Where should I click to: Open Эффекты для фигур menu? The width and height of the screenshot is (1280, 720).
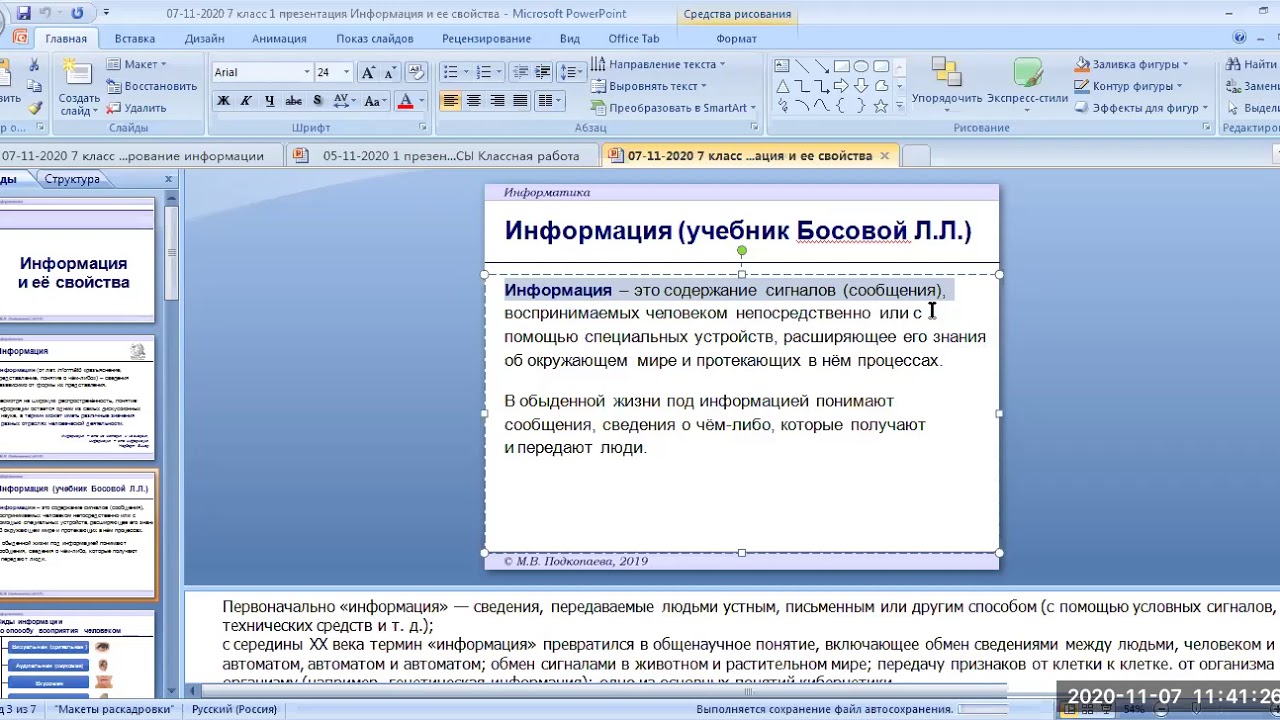[1141, 108]
